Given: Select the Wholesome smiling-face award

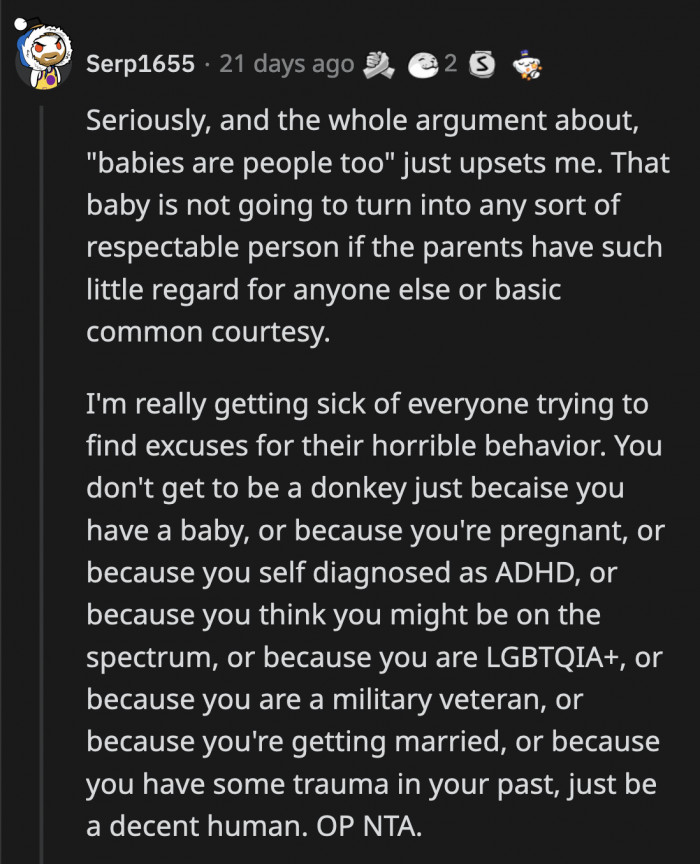Looking at the screenshot, I should pos(424,64).
